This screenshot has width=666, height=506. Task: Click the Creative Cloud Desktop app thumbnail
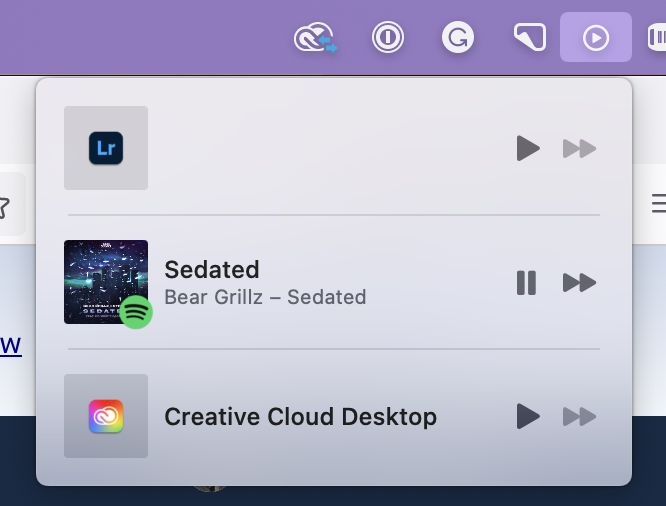[106, 416]
